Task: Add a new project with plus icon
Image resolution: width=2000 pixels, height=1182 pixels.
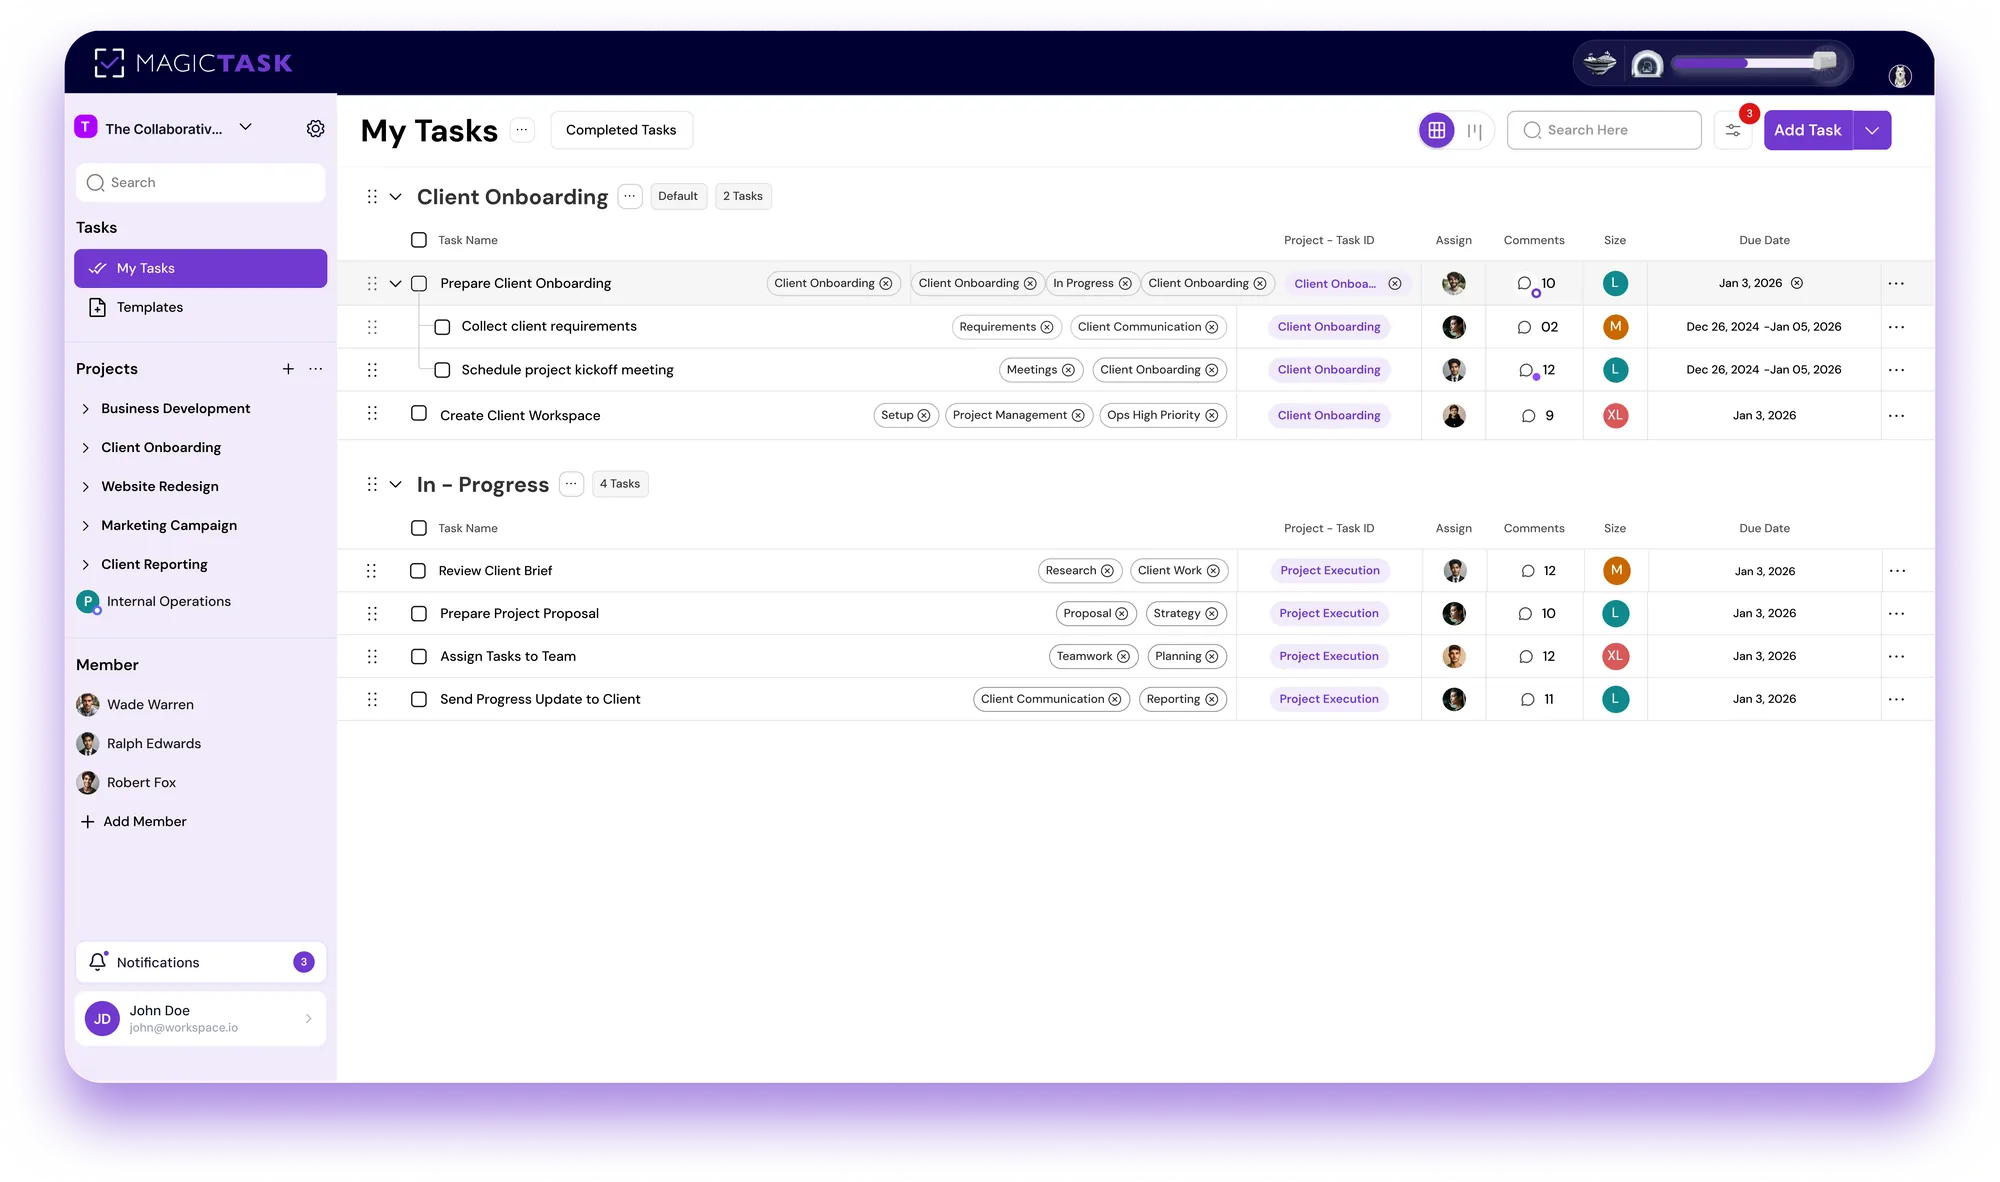Action: click(288, 369)
